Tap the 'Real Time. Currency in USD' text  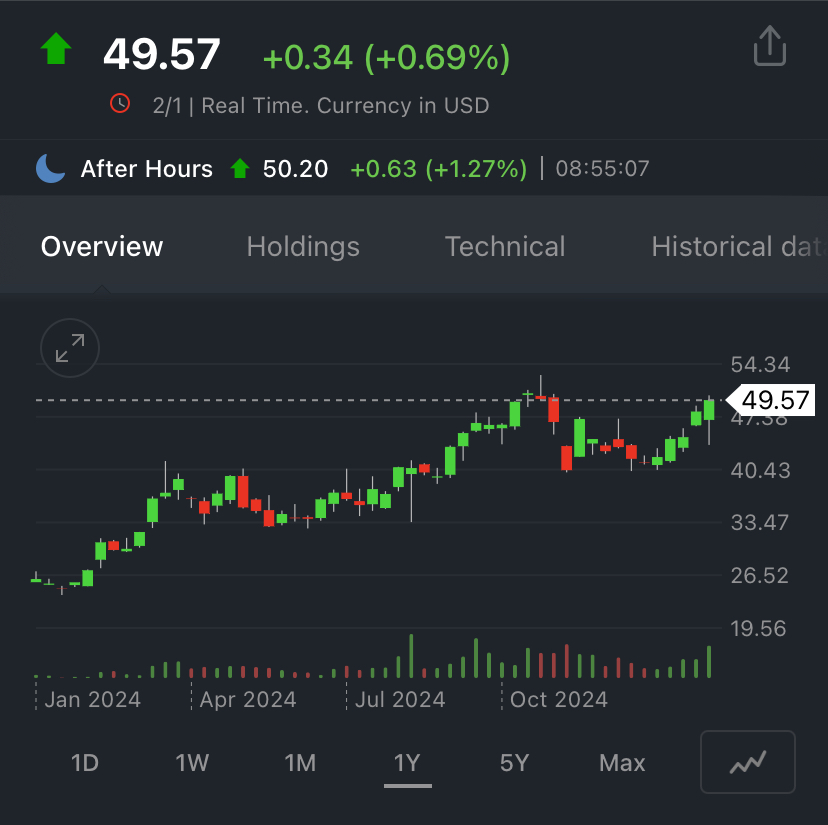pos(345,106)
